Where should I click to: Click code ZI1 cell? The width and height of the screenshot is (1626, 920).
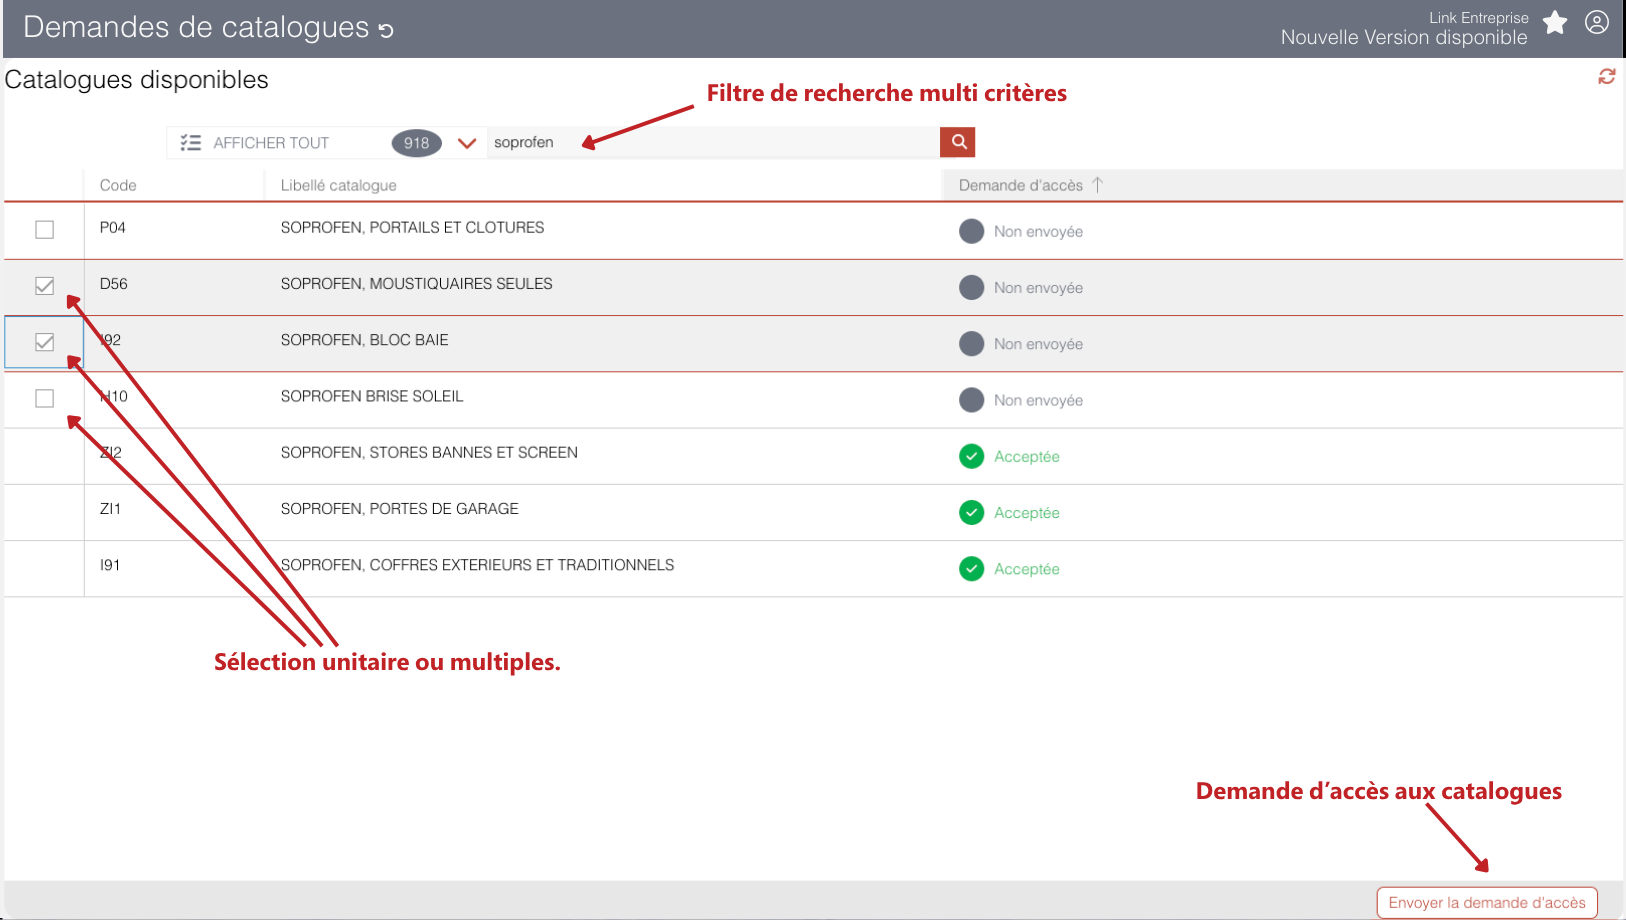point(110,509)
